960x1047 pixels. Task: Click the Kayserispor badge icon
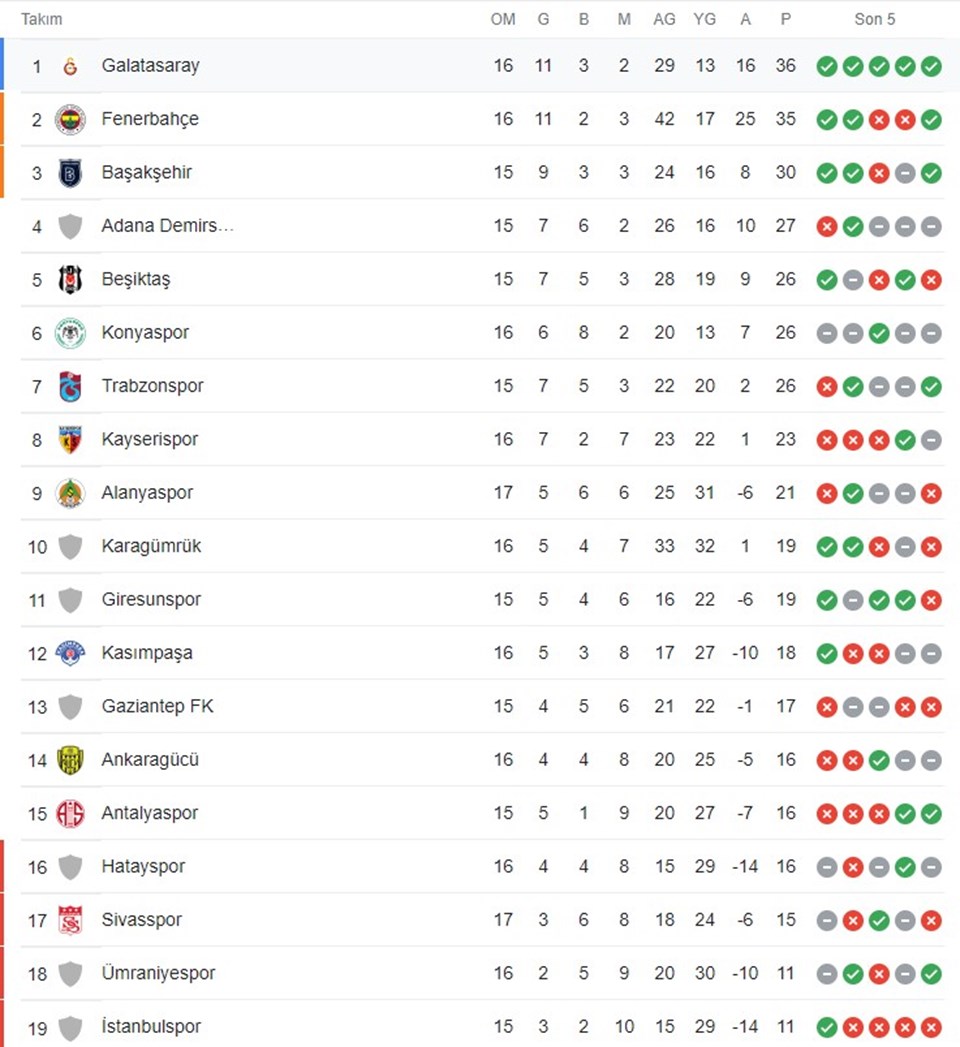point(70,440)
